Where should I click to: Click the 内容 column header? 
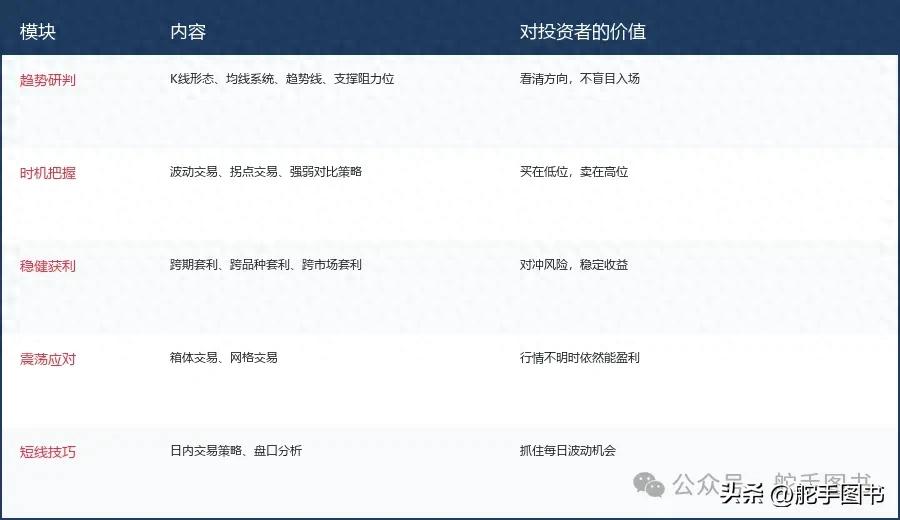click(188, 32)
